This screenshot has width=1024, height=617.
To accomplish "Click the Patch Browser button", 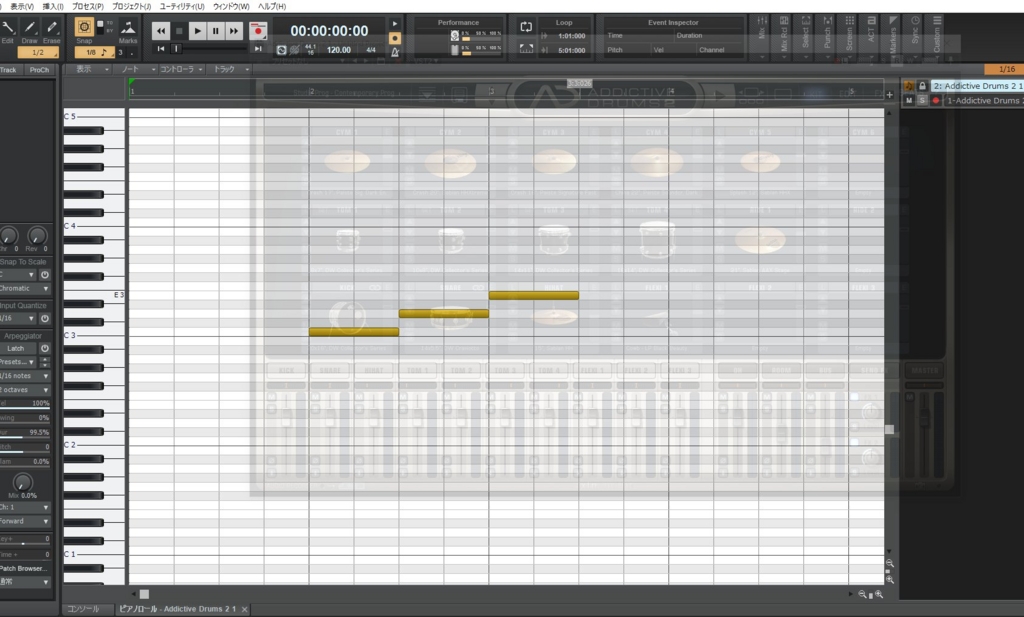I will pos(25,568).
